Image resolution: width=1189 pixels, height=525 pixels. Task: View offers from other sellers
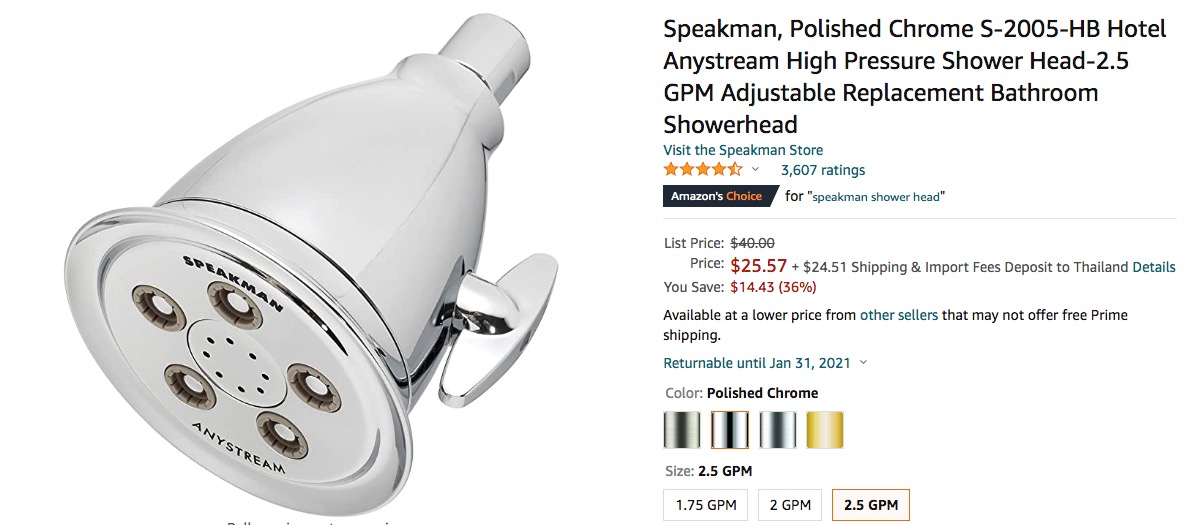pyautogui.click(x=899, y=315)
